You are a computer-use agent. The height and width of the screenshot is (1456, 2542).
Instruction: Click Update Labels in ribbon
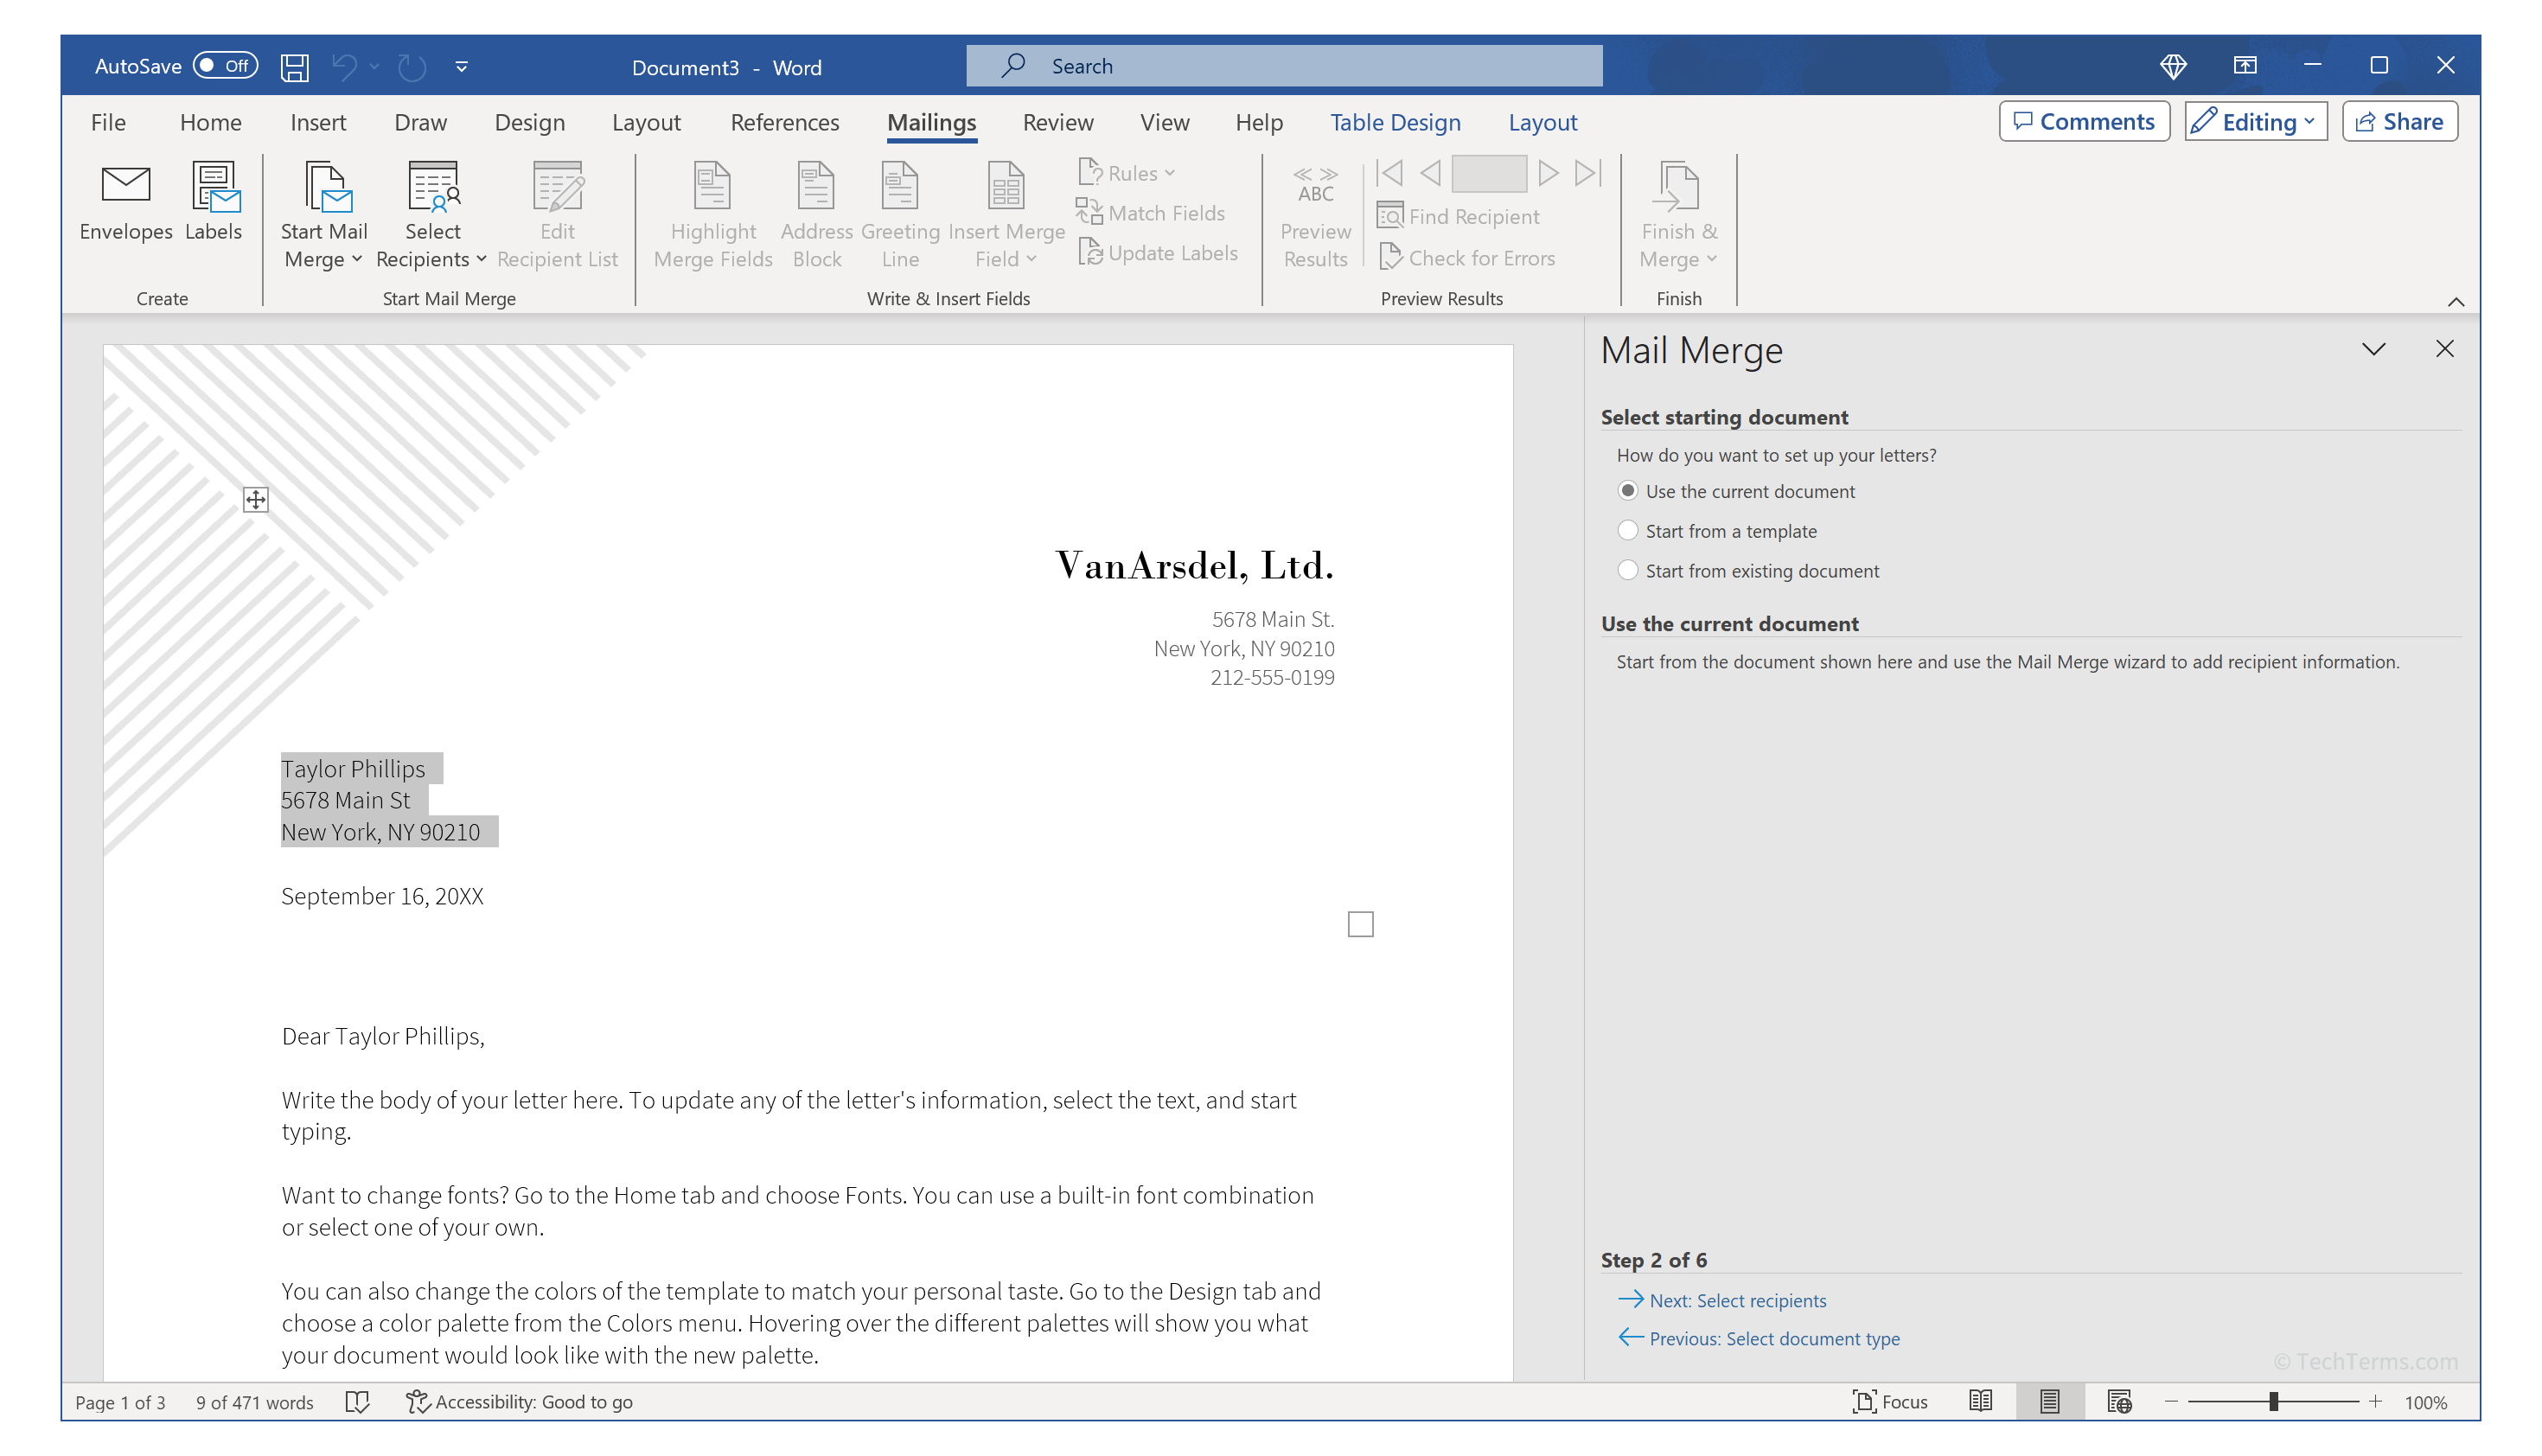[x=1158, y=253]
